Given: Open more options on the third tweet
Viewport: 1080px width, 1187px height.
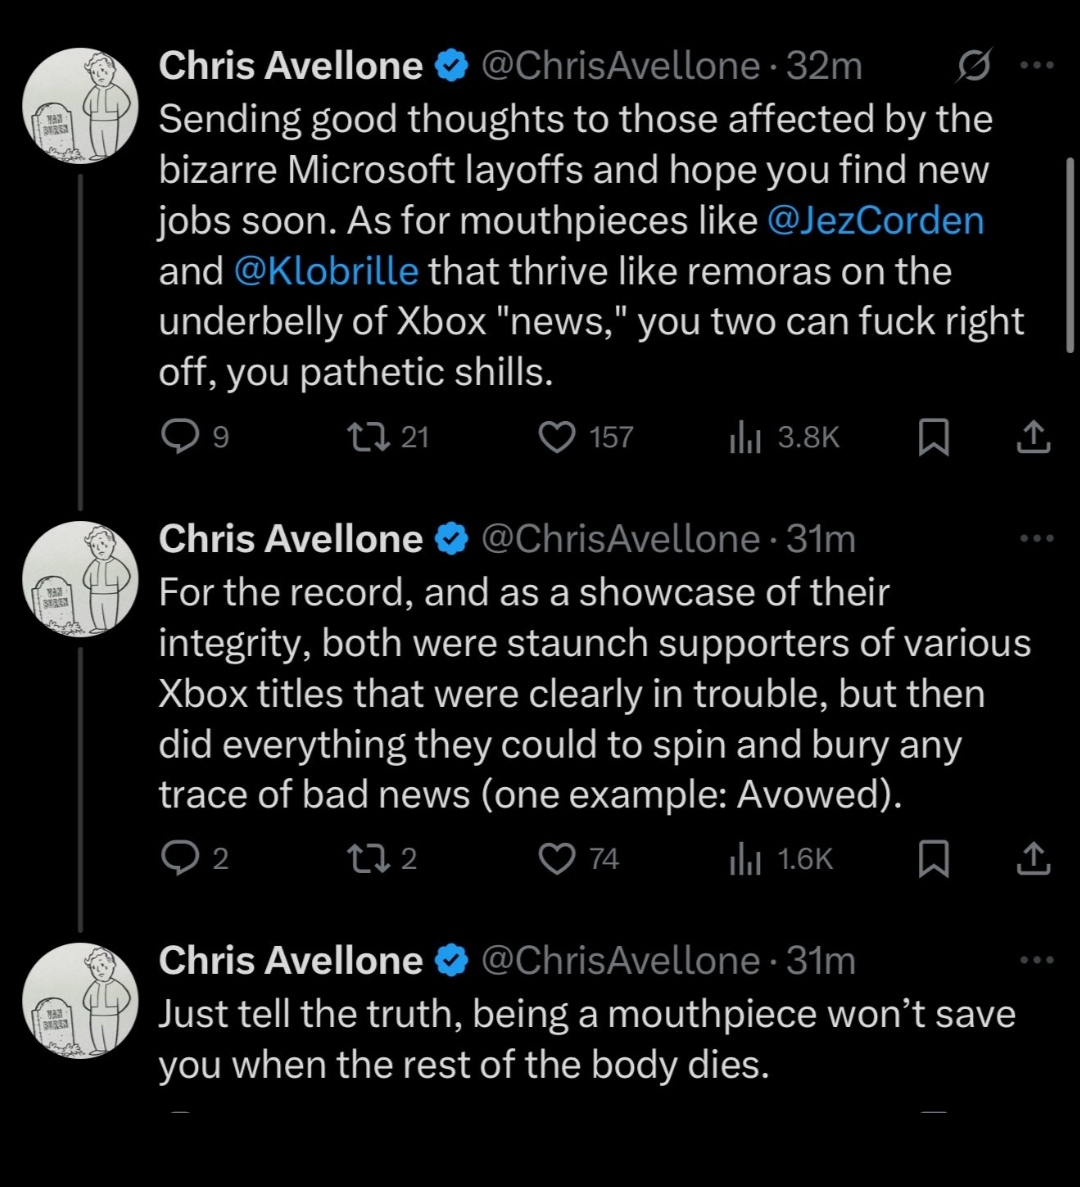Looking at the screenshot, I should tap(1035, 961).
